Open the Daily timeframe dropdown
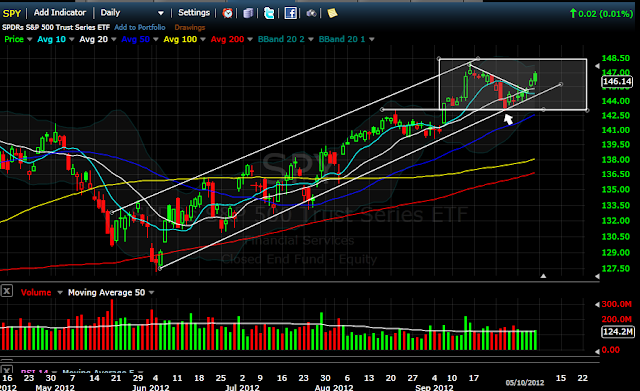 point(132,13)
